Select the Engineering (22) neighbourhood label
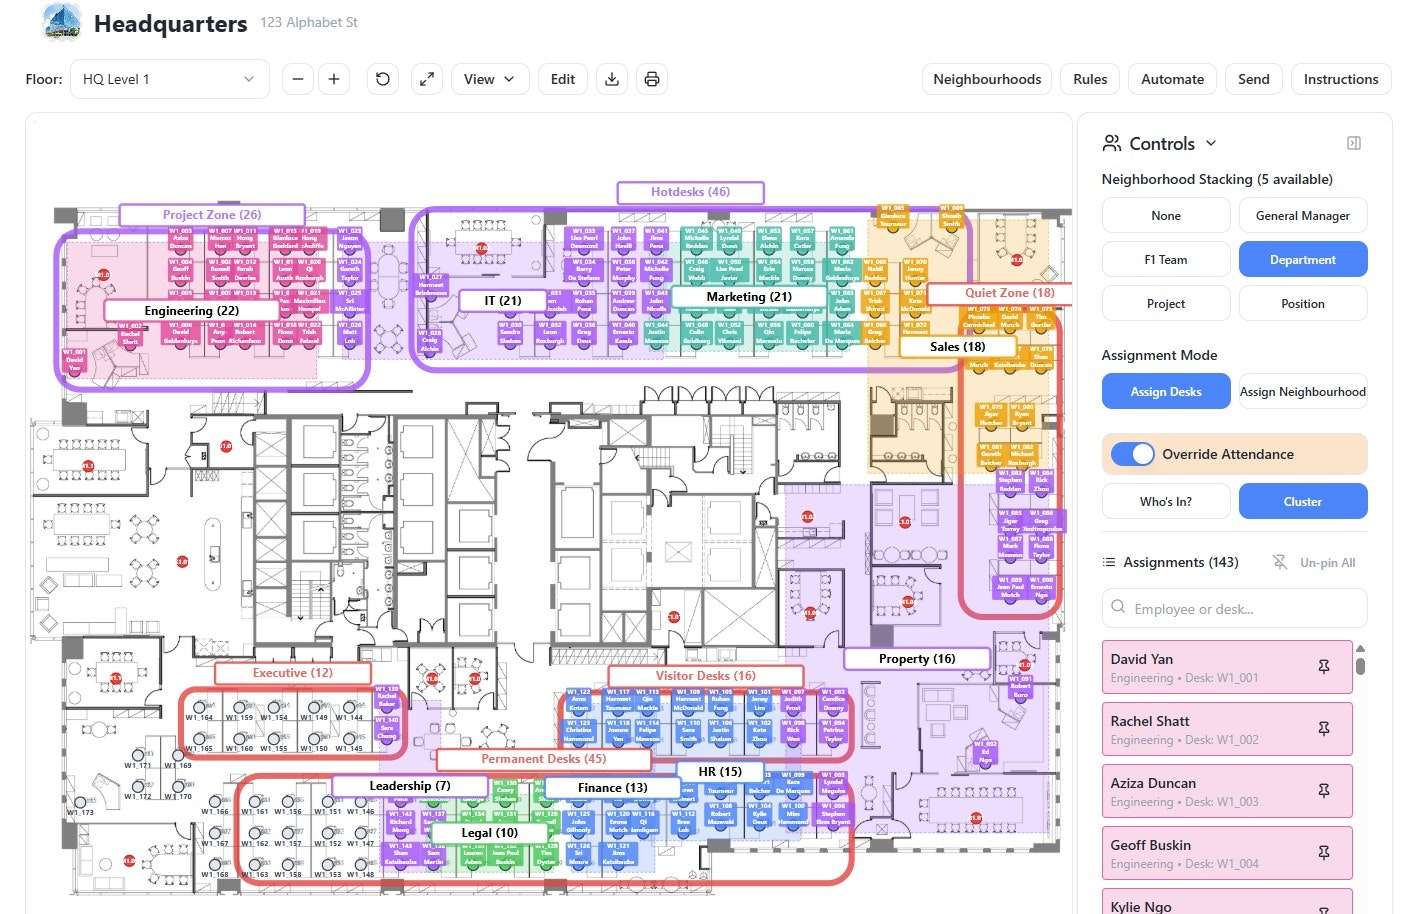The height and width of the screenshot is (914, 1410). 191,311
